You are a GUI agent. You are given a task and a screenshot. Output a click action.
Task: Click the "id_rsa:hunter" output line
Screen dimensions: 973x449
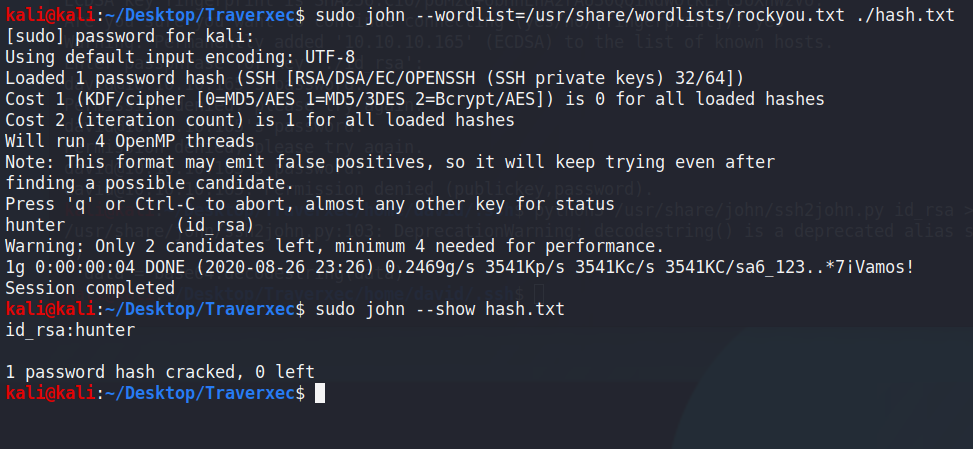coord(70,330)
